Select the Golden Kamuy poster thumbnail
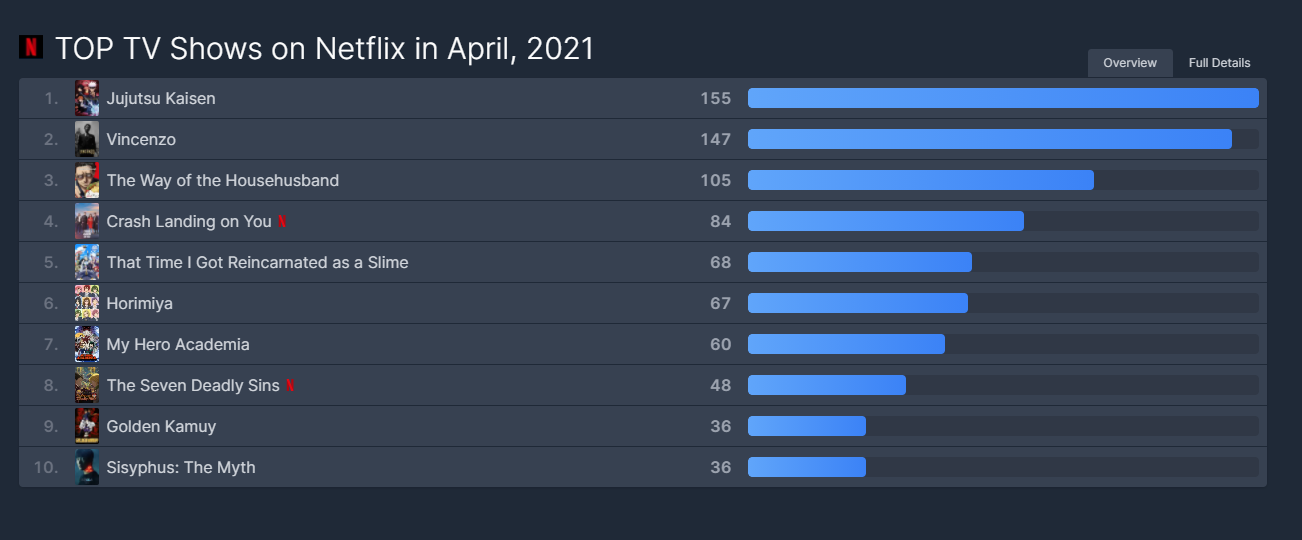The image size is (1302, 540). [x=87, y=426]
